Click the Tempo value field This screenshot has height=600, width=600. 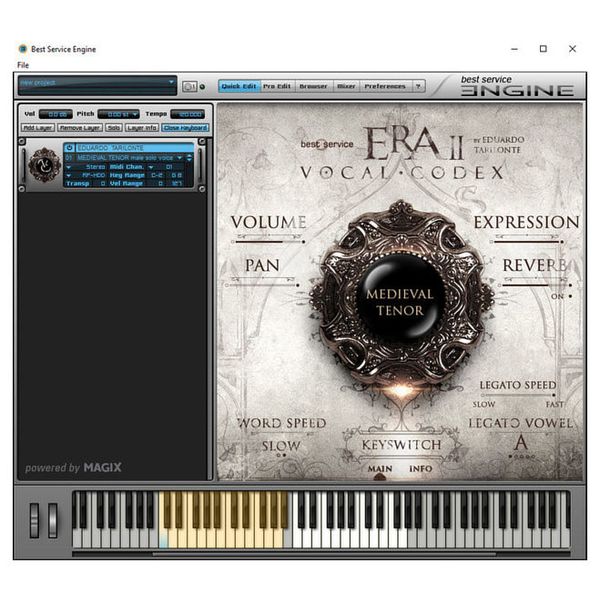pos(188,114)
